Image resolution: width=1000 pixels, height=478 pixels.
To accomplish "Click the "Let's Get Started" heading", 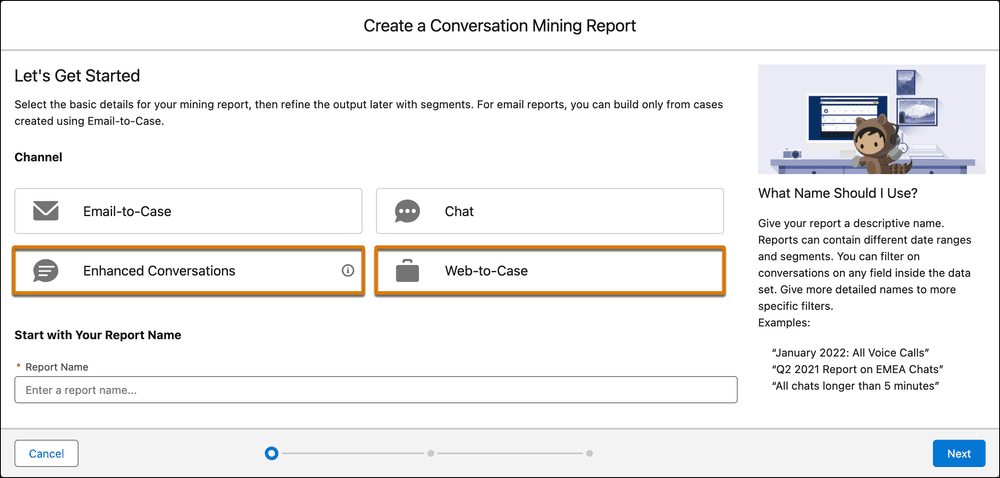I will click(77, 76).
